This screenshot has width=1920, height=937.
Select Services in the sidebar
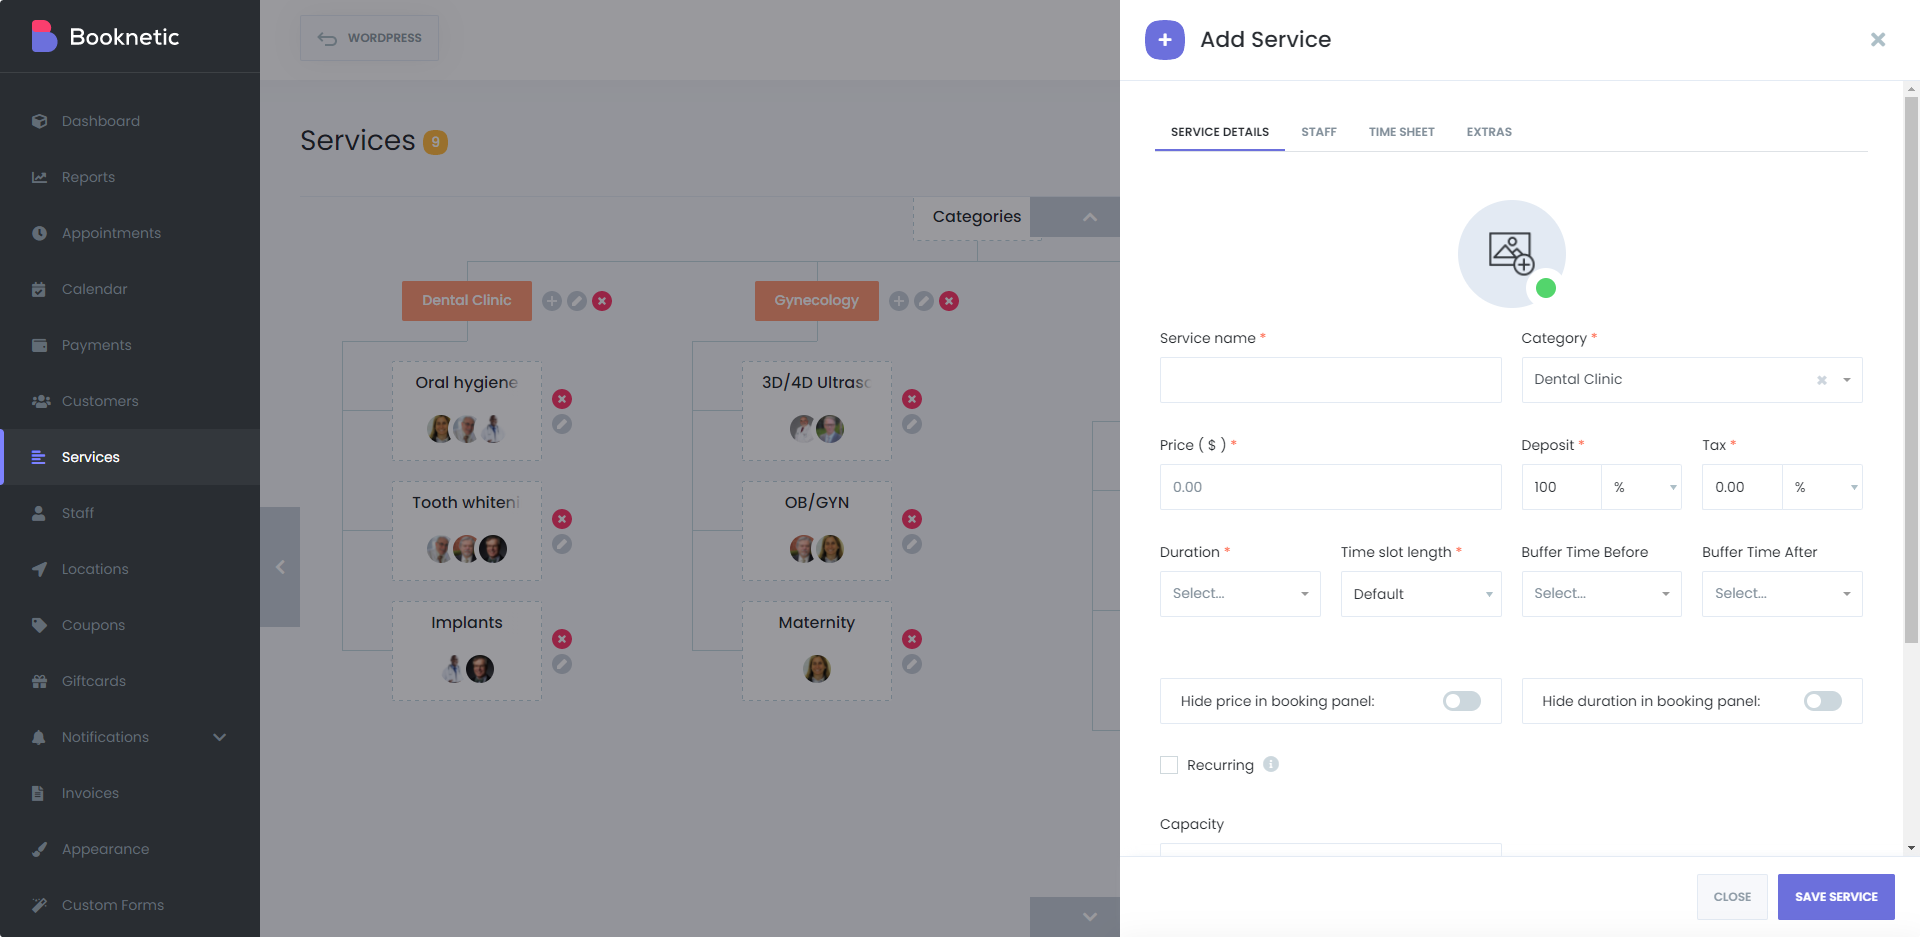[x=130, y=457]
